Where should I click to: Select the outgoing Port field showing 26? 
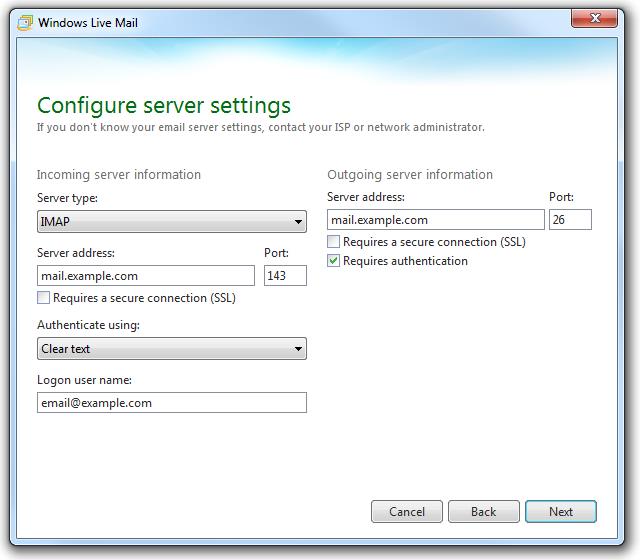click(x=570, y=220)
